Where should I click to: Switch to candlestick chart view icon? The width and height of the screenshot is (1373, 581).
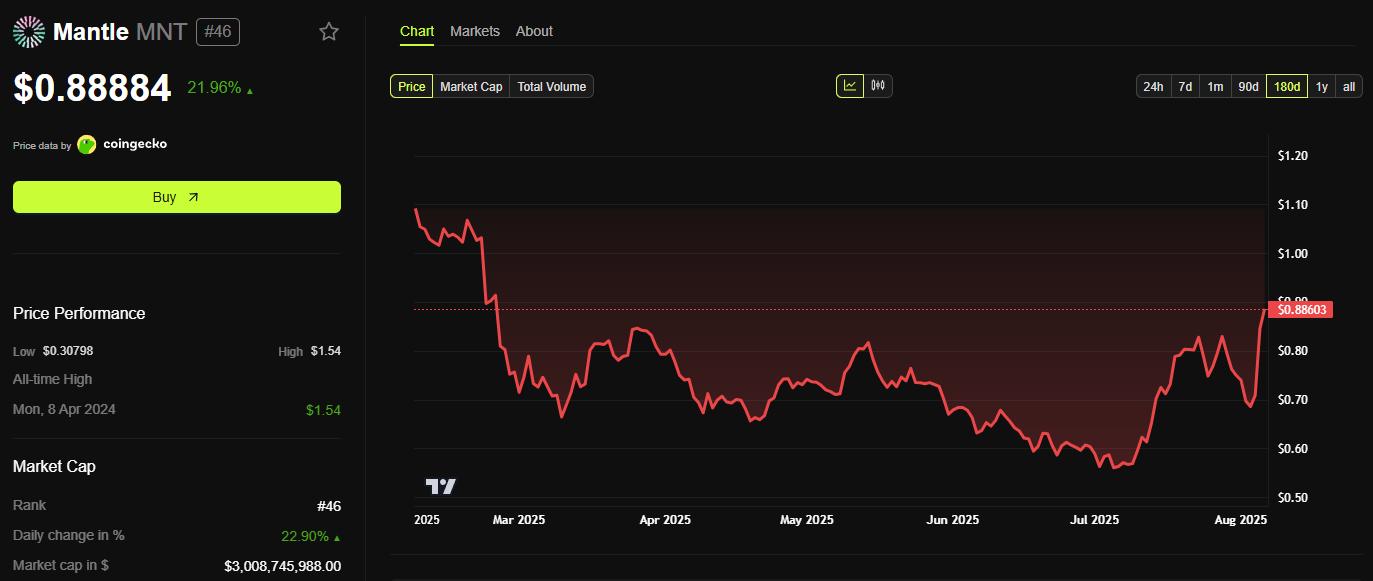click(878, 86)
